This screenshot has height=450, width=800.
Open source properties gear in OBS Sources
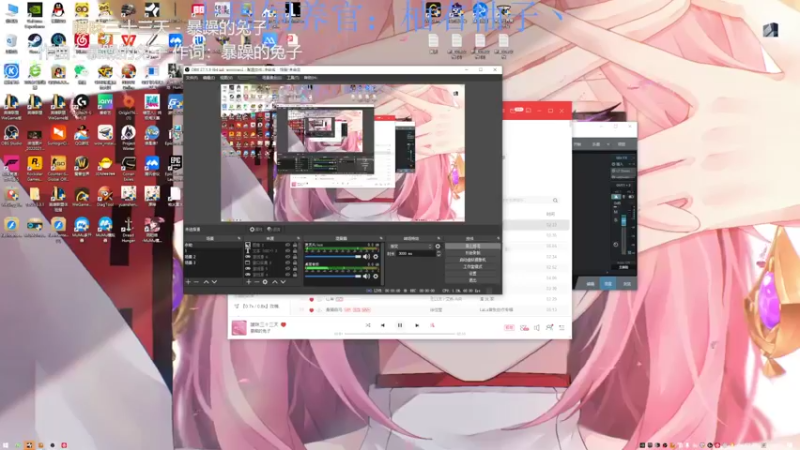pos(265,282)
